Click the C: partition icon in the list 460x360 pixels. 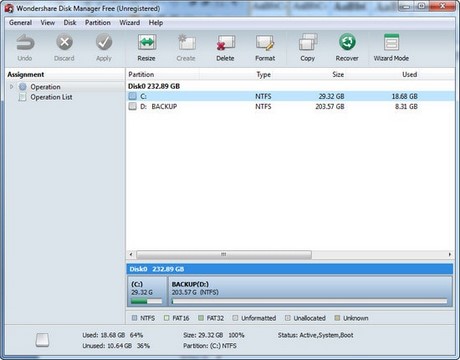pos(133,96)
